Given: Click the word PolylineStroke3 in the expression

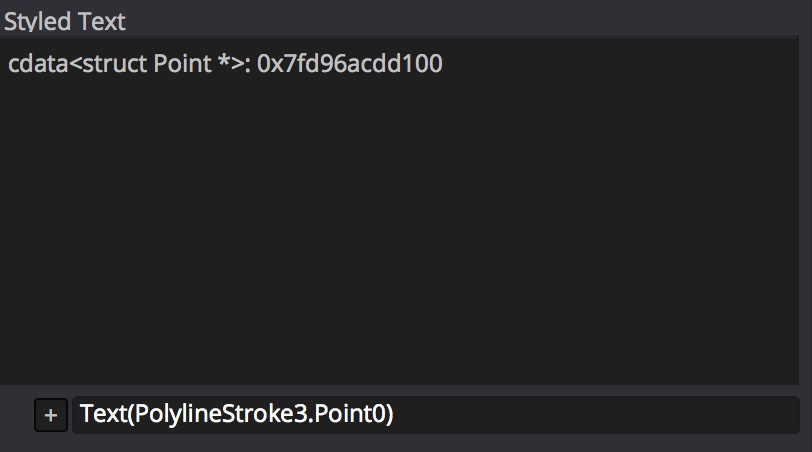Looking at the screenshot, I should pos(222,414).
